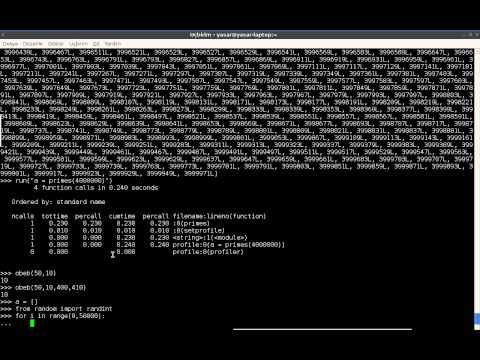This screenshot has width=480, height=360.
Task: Click the profile:0(a = primes(4000000)) row
Action: [157, 244]
